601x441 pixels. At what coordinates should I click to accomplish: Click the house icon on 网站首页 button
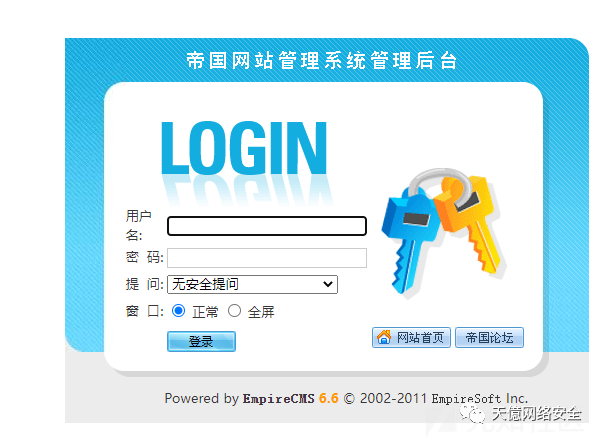tap(384, 337)
